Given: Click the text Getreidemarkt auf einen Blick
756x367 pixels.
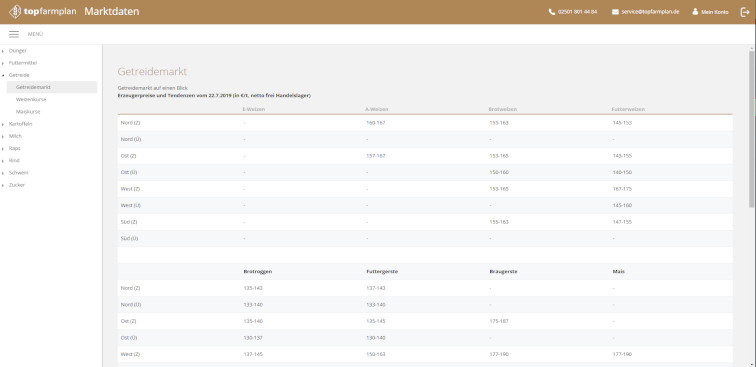Looking at the screenshot, I should tap(152, 89).
